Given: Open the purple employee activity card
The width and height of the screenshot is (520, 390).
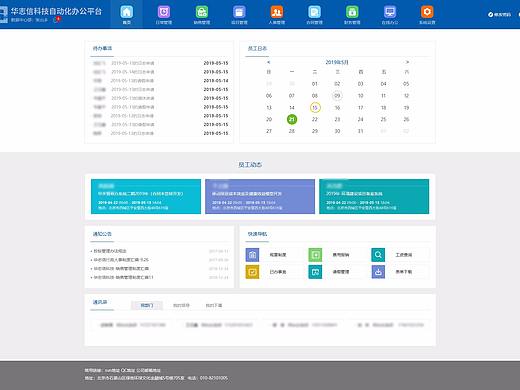Looking at the screenshot, I should pyautogui.click(x=260, y=196).
